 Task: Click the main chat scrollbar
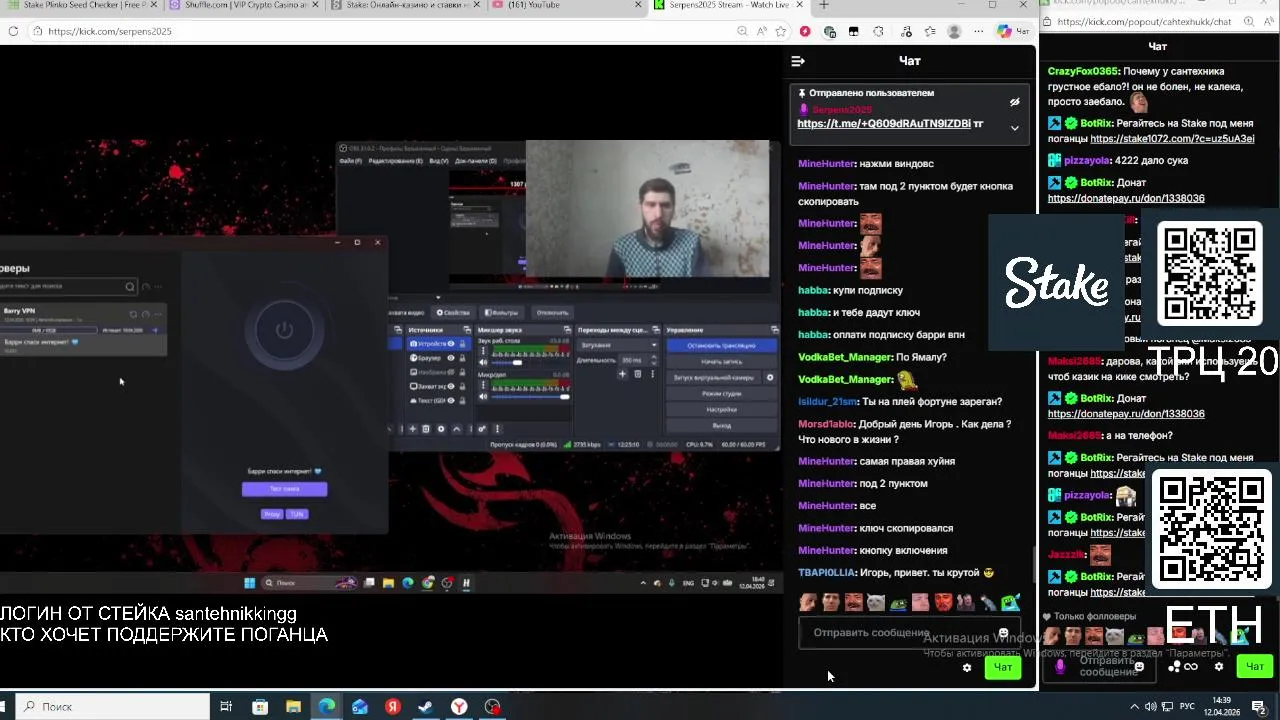[1033, 564]
